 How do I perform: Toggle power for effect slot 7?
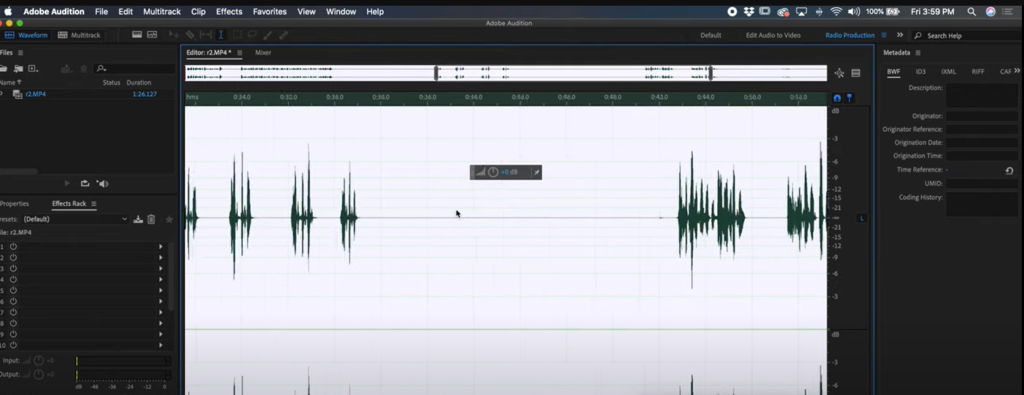click(x=13, y=312)
